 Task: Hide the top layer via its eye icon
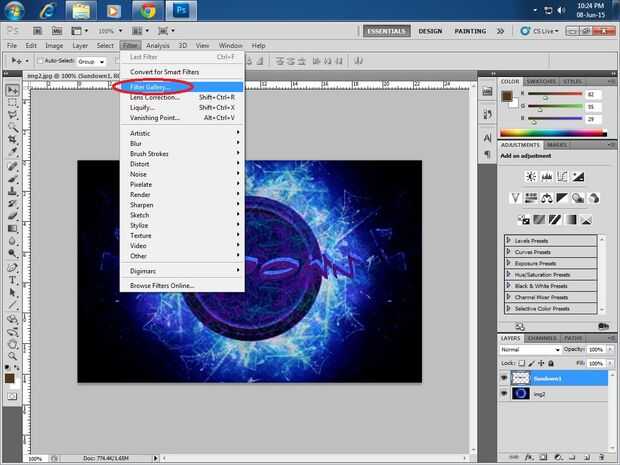[504, 378]
